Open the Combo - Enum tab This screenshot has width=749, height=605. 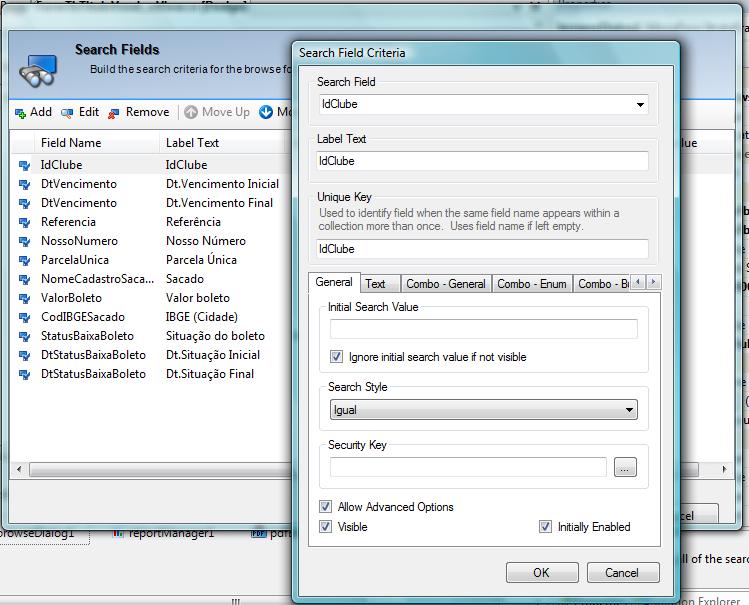(x=531, y=284)
